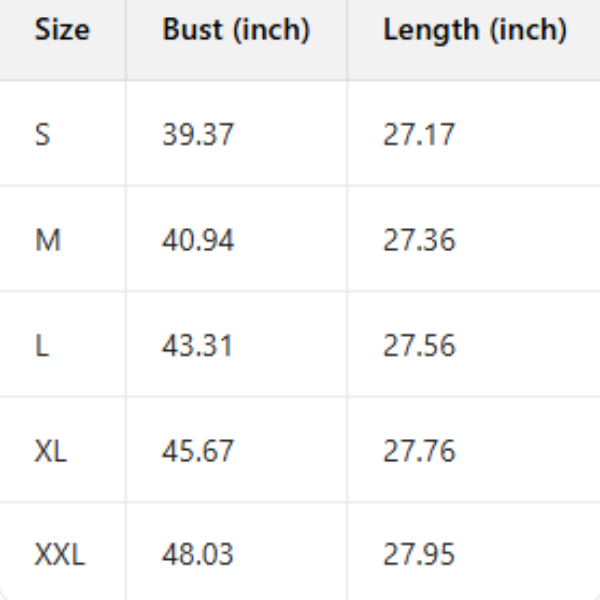
Task: Click the word Bust in the header
Action: pos(192,30)
